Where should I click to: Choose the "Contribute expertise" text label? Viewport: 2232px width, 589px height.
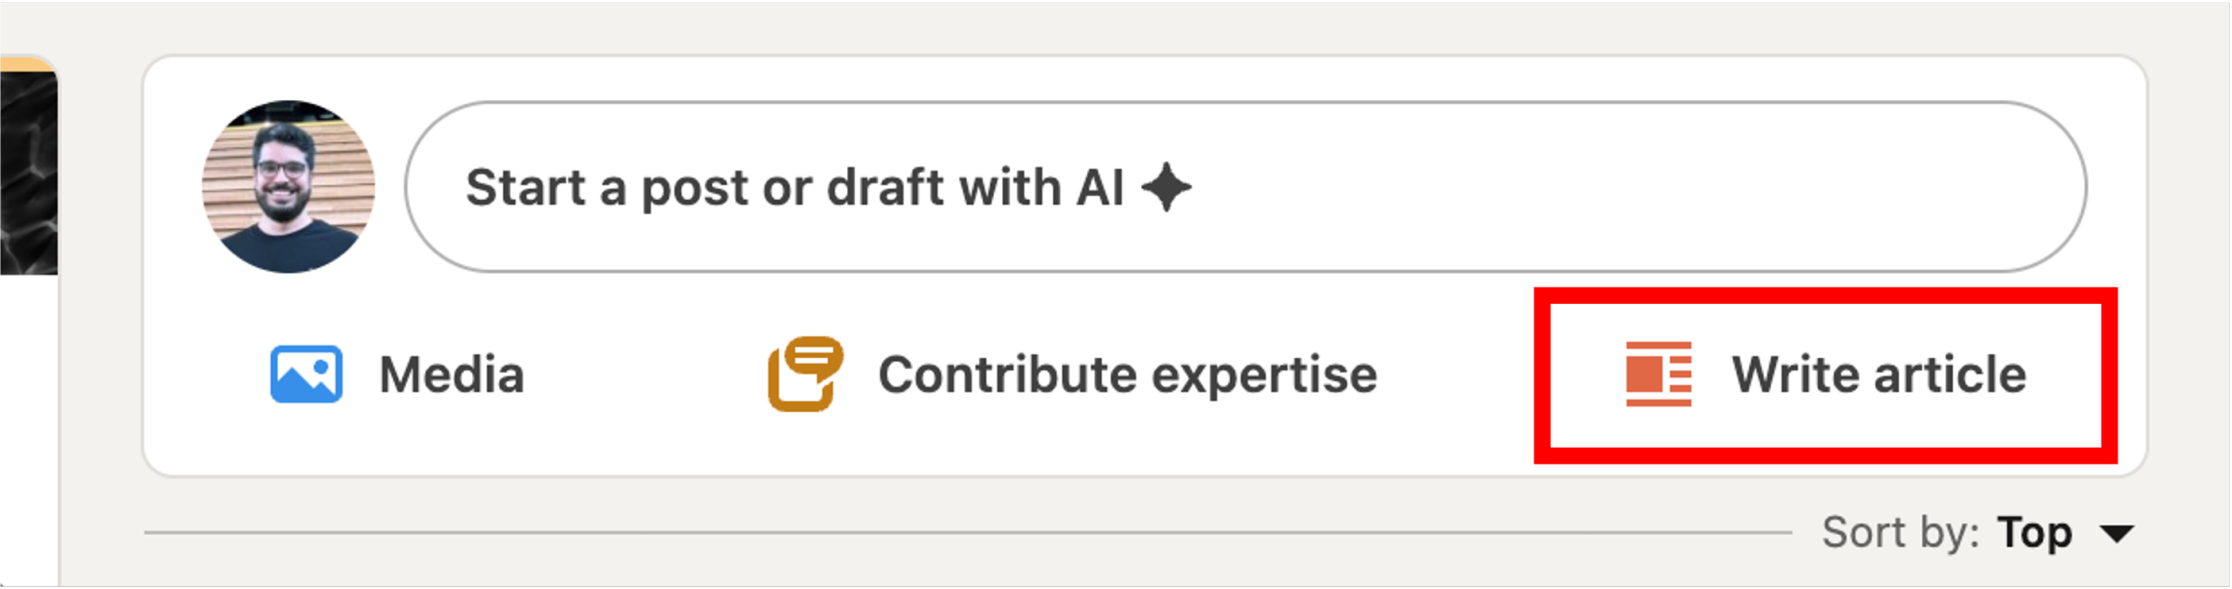tap(1127, 376)
